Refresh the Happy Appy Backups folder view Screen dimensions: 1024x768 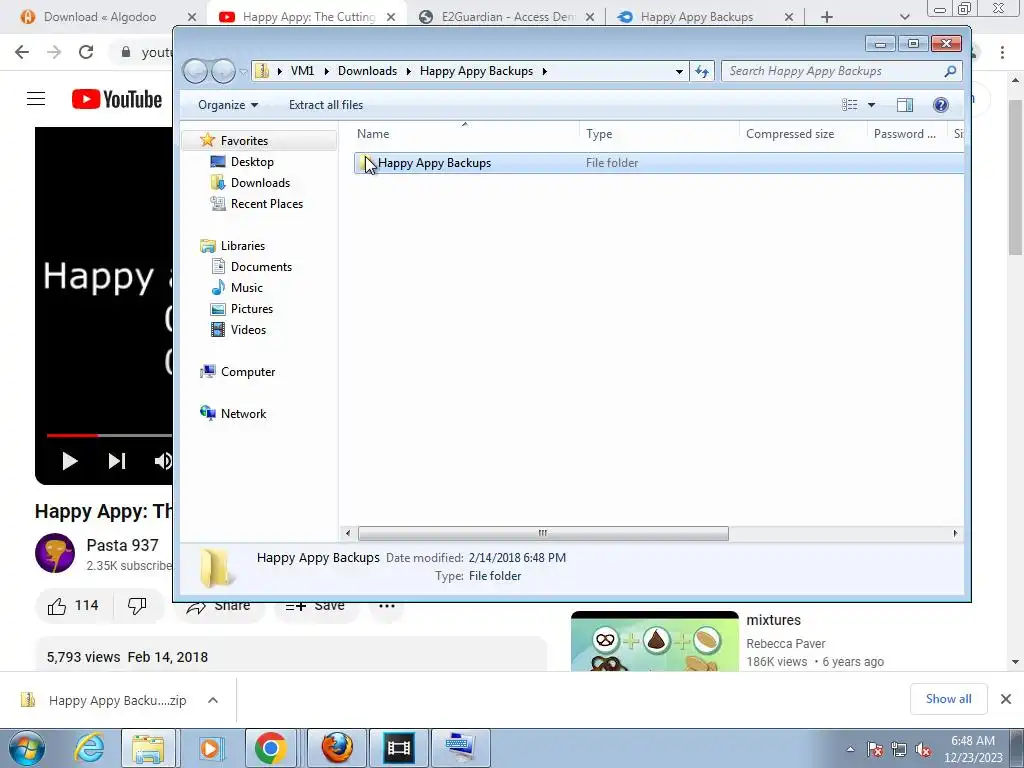[702, 71]
